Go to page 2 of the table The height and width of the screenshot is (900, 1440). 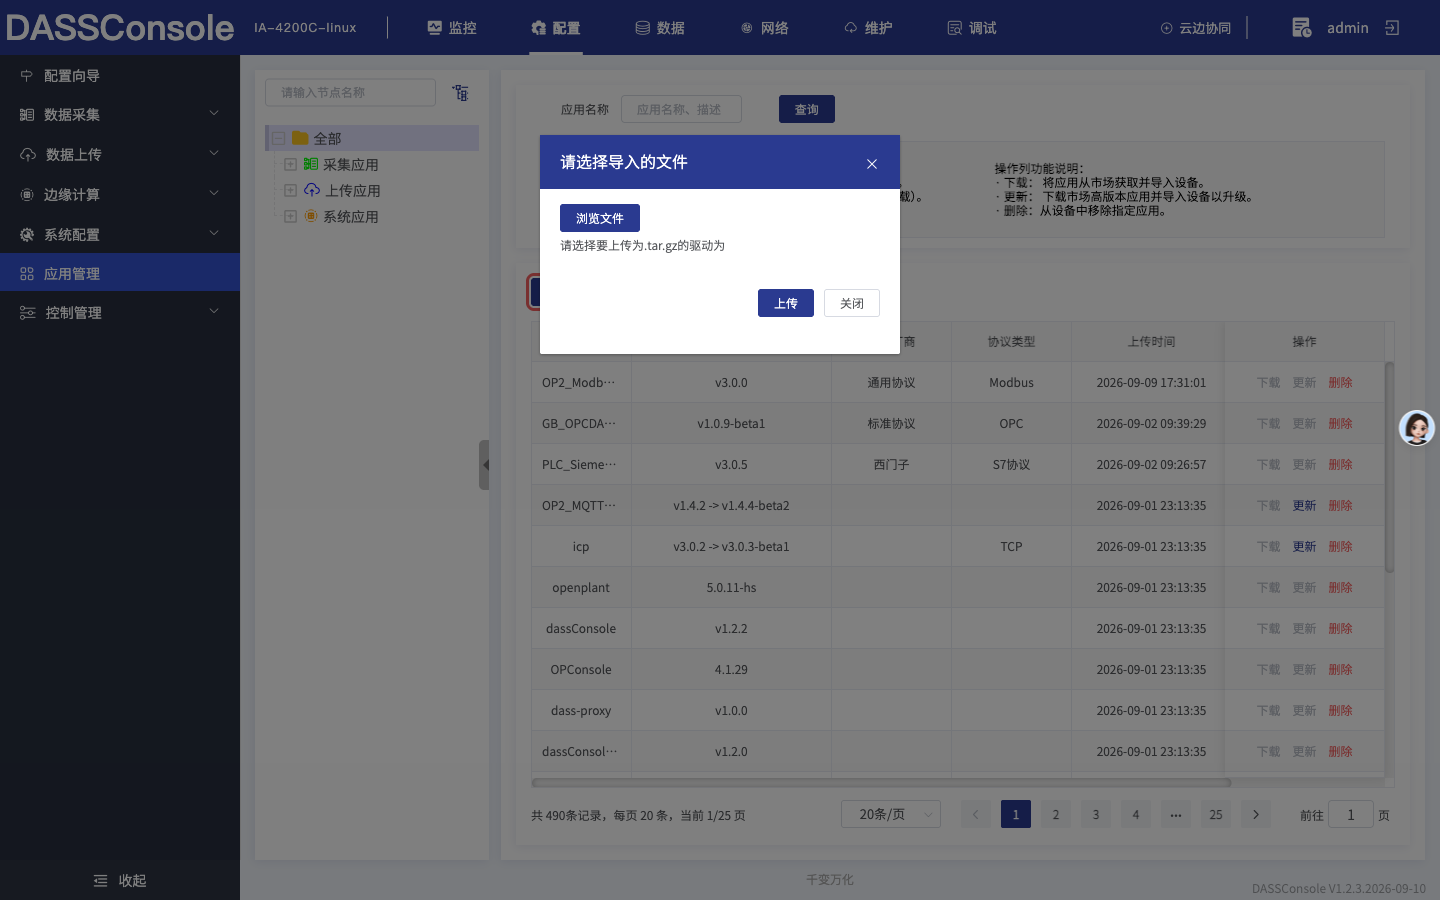point(1056,814)
